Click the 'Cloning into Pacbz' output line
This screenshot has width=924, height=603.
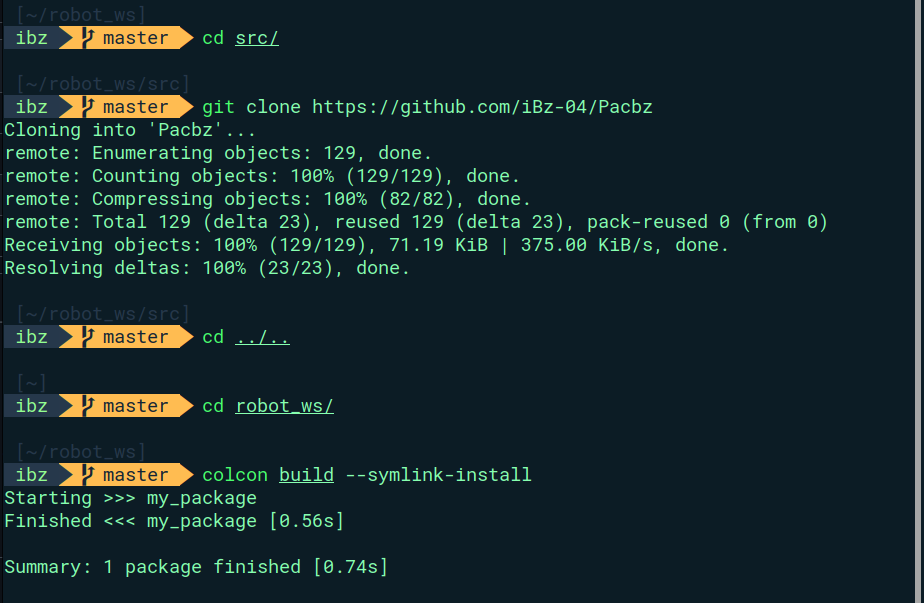coord(130,130)
